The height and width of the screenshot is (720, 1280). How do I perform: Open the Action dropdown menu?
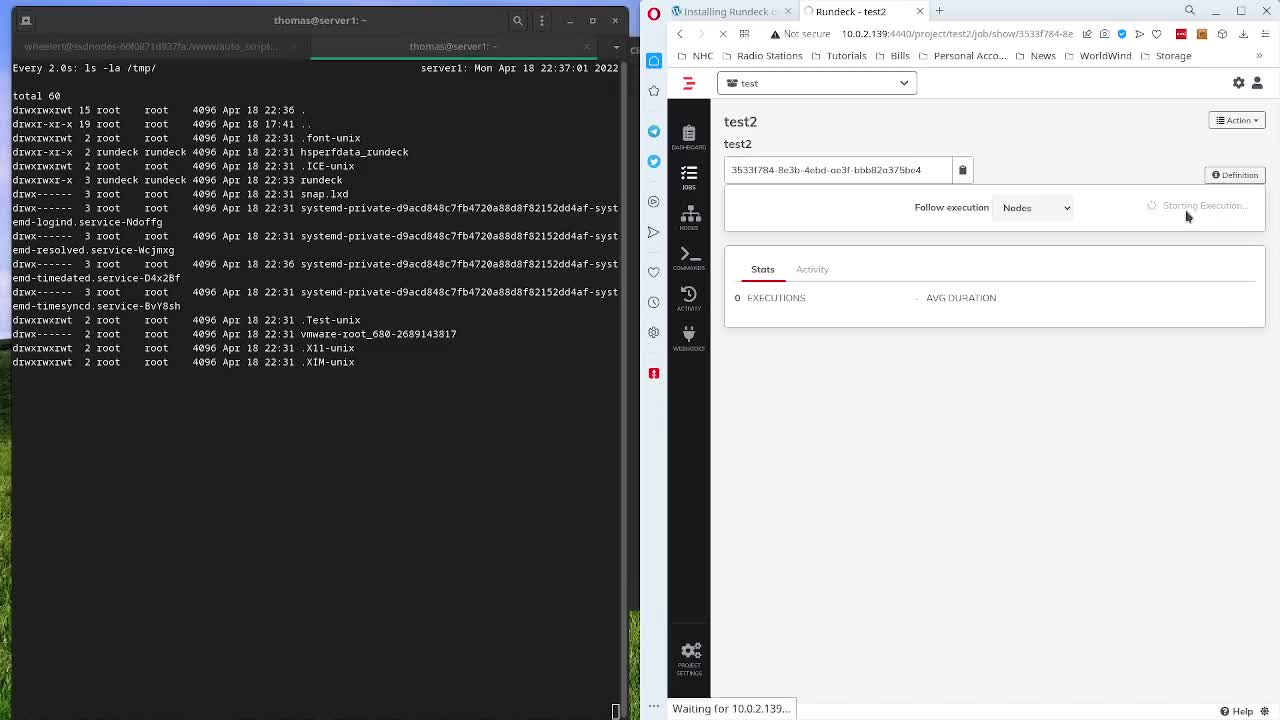tap(1237, 120)
